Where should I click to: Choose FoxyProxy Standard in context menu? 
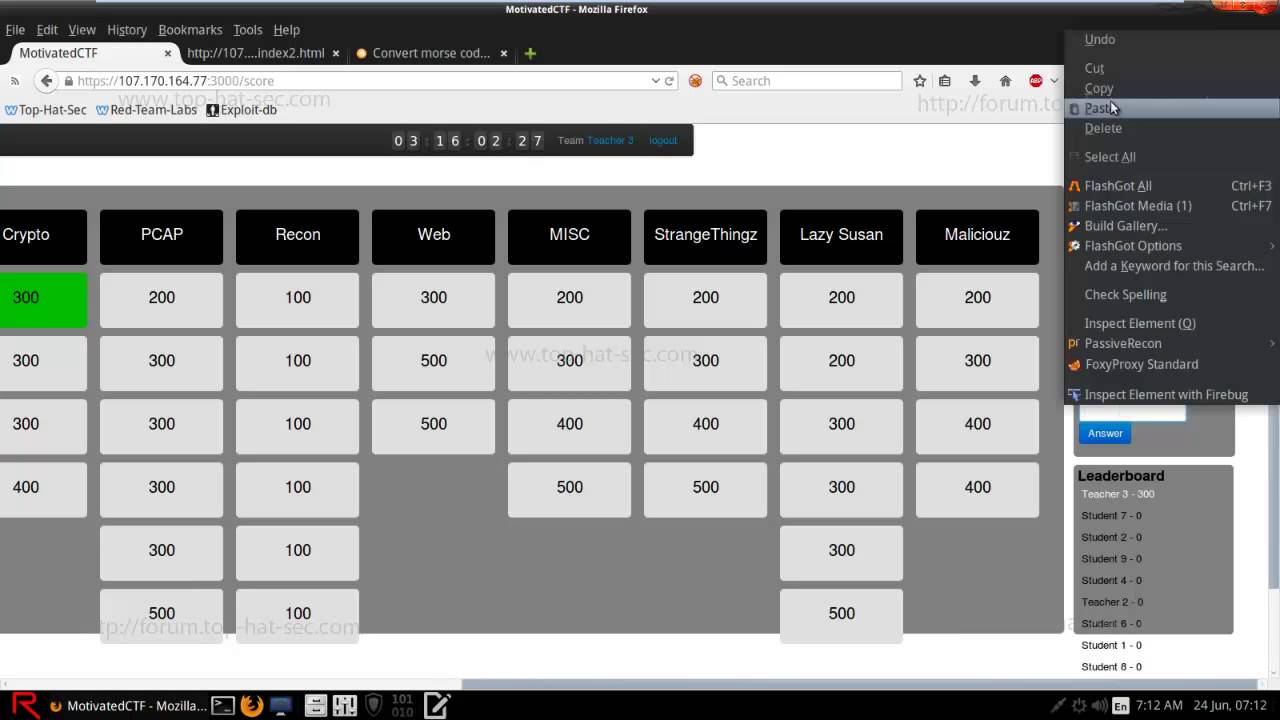click(1172, 364)
